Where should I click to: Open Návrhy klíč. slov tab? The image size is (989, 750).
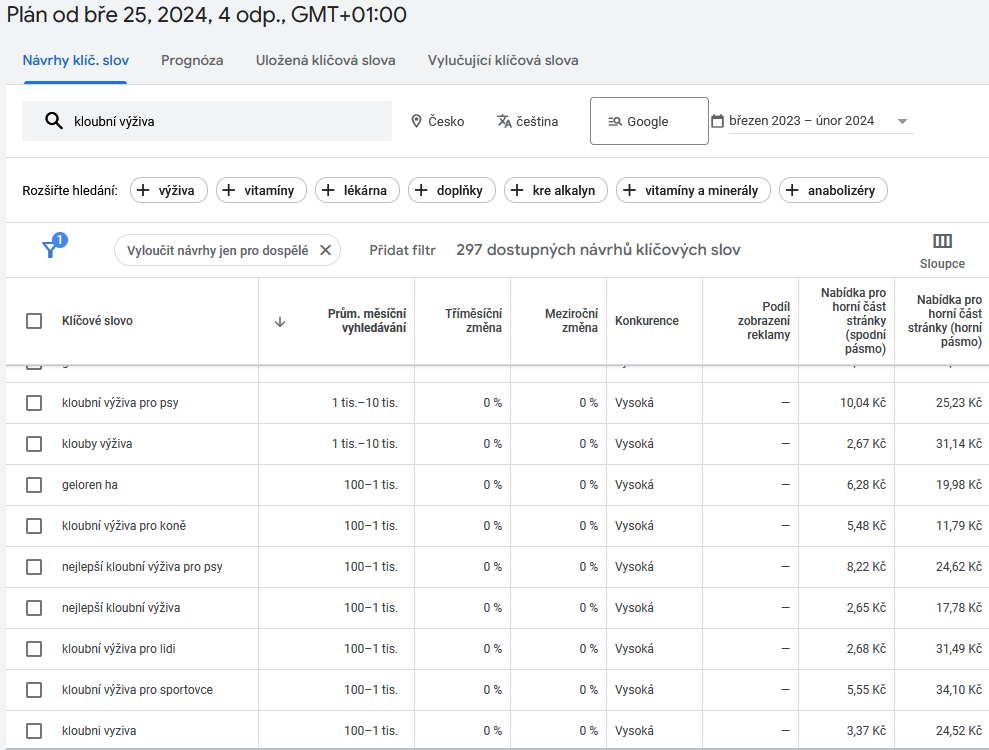(76, 61)
